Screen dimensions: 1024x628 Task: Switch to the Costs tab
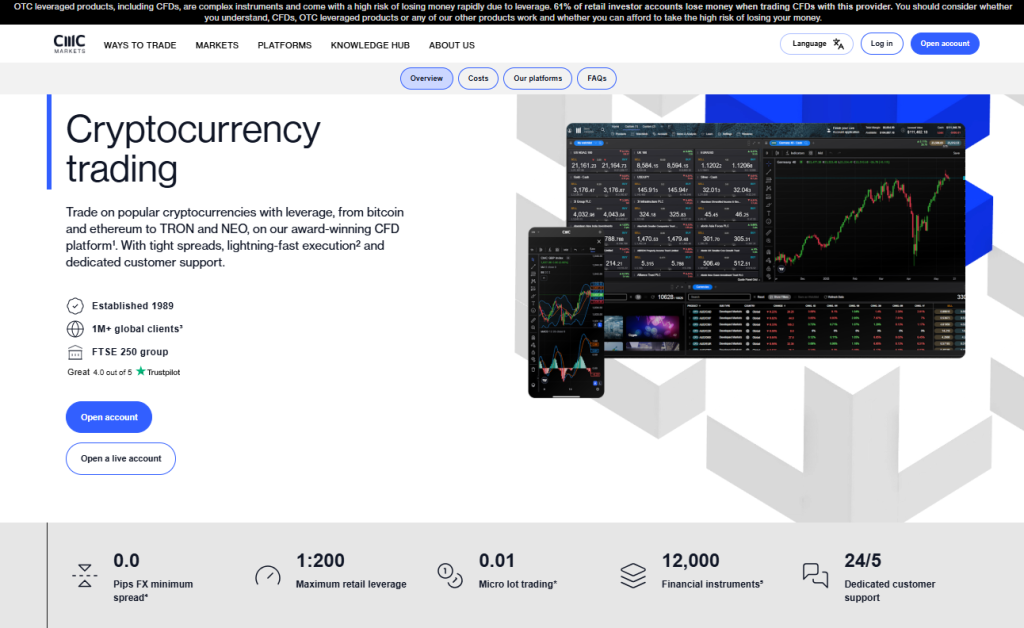point(477,78)
